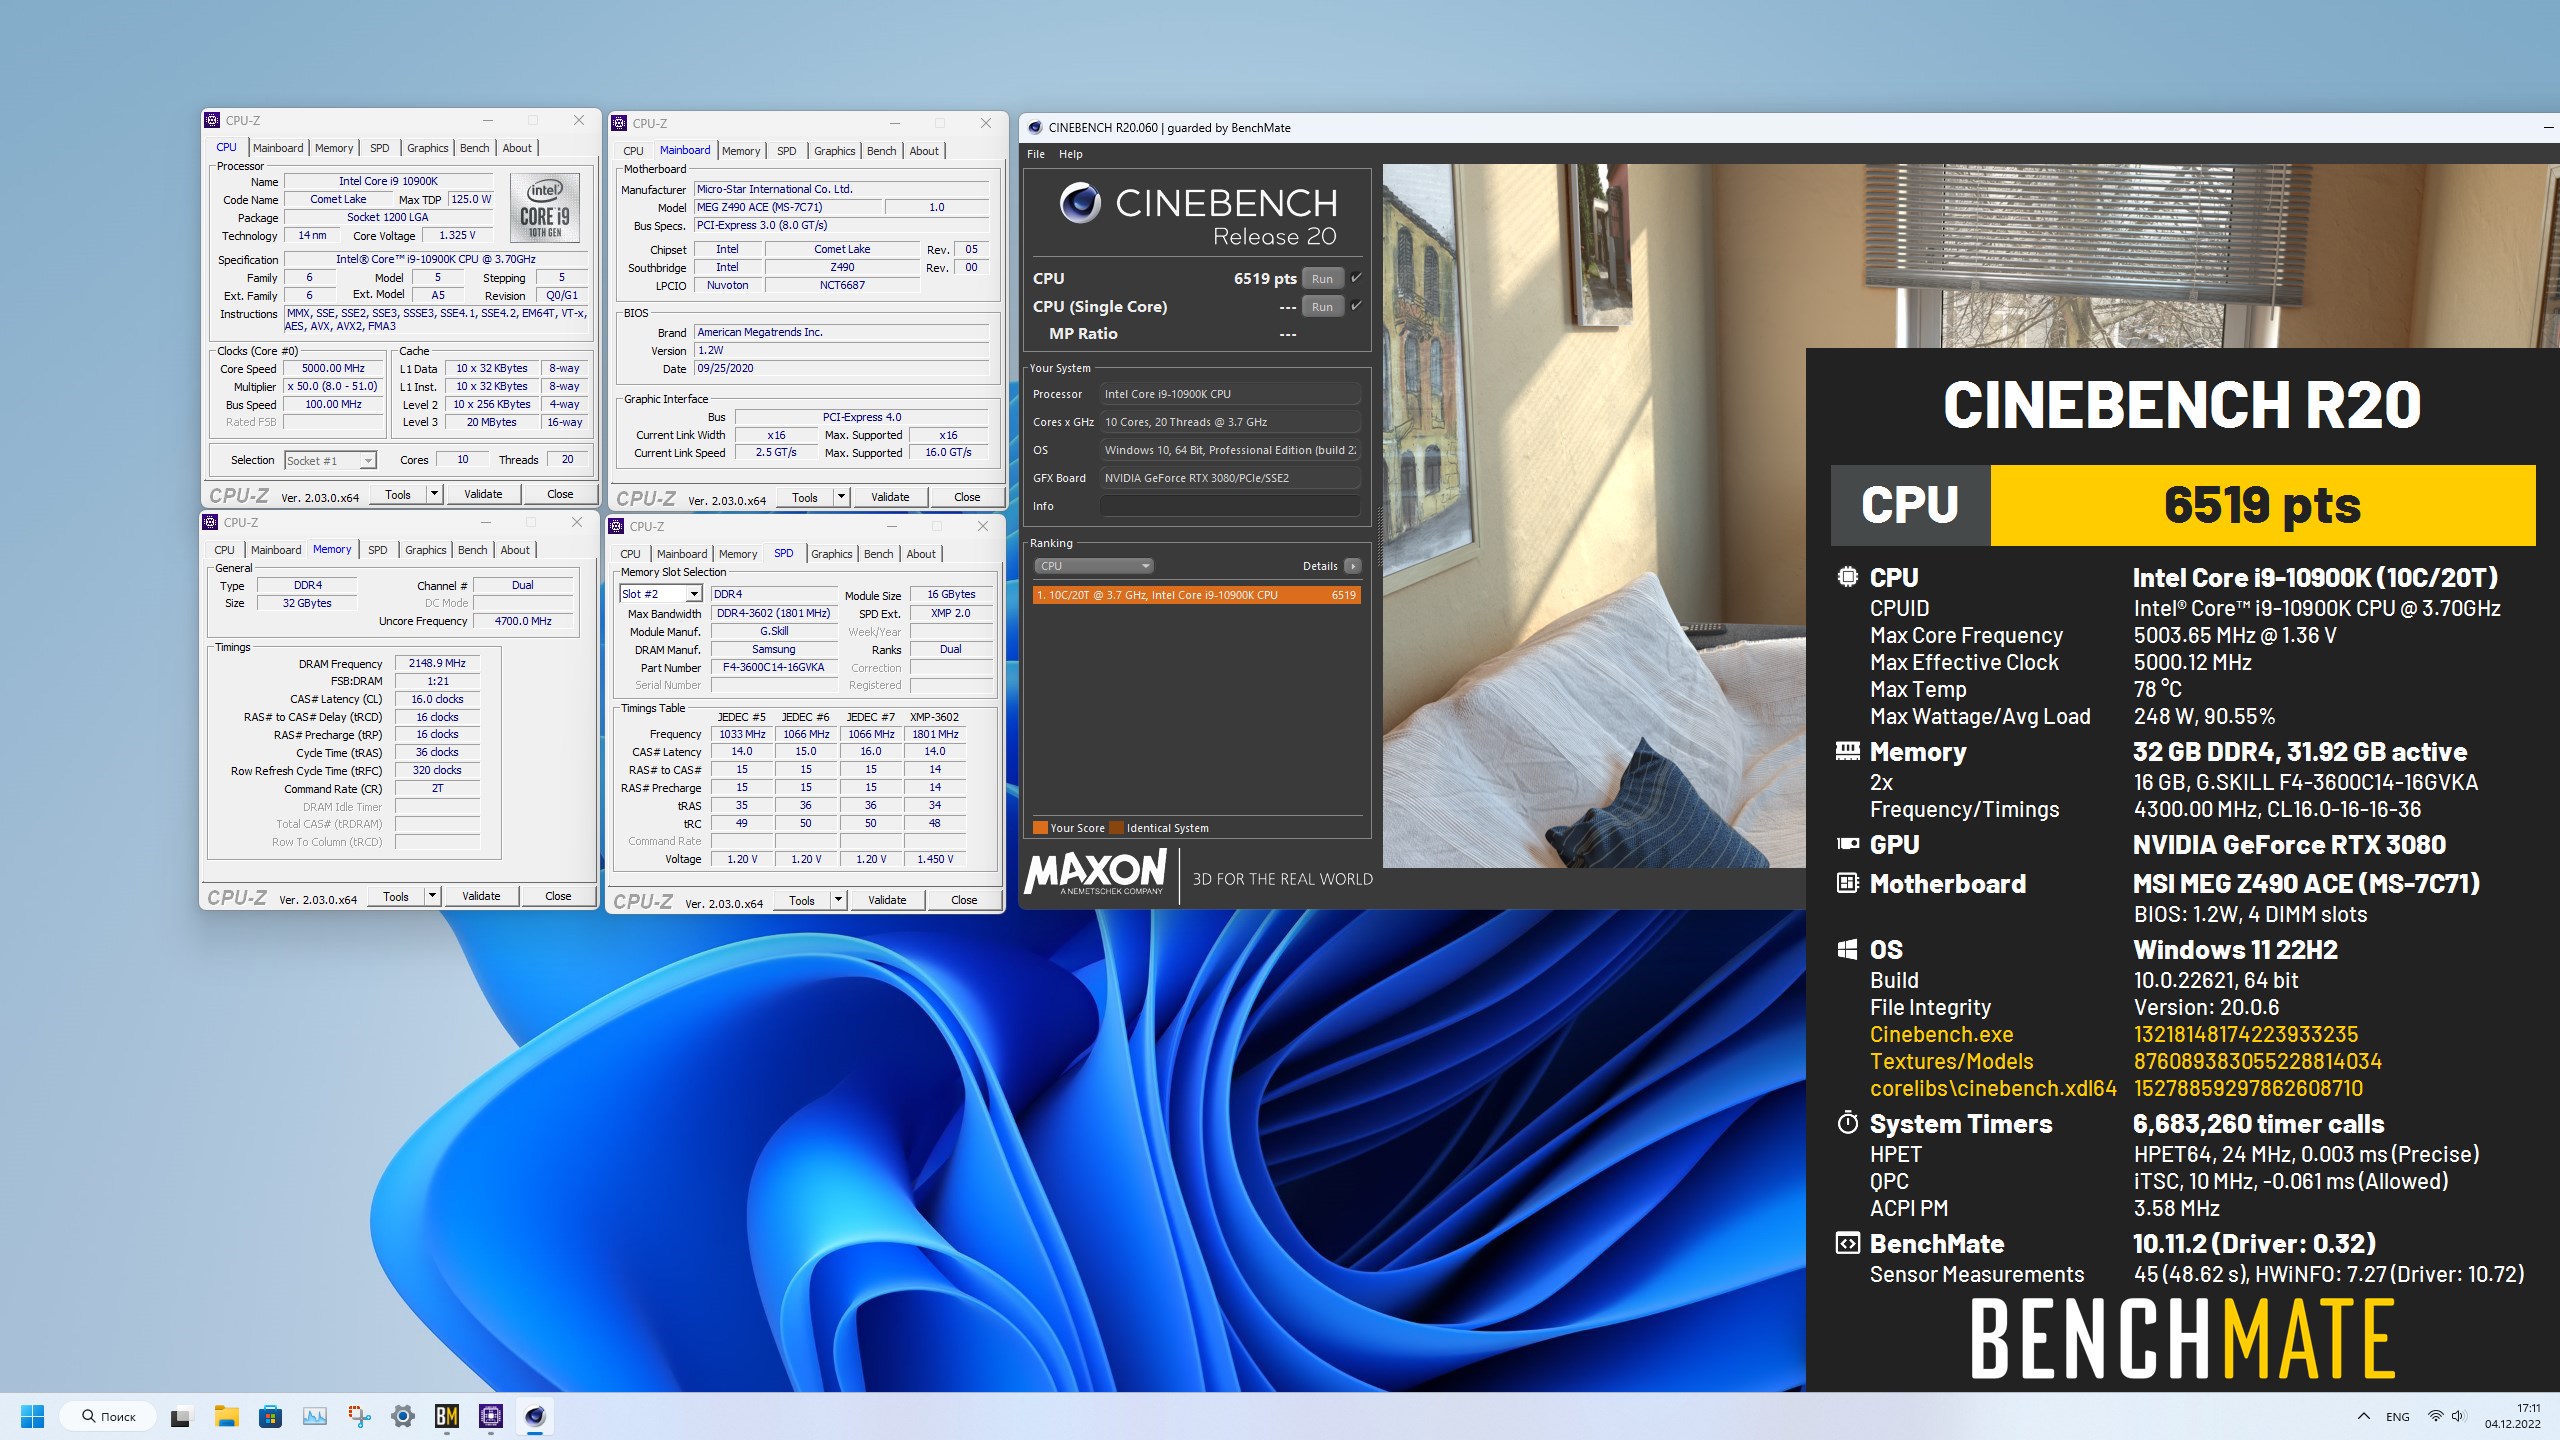Open the clock showing 17:11 04.12.2022
The width and height of the screenshot is (2560, 1440).
coord(2512,1416)
